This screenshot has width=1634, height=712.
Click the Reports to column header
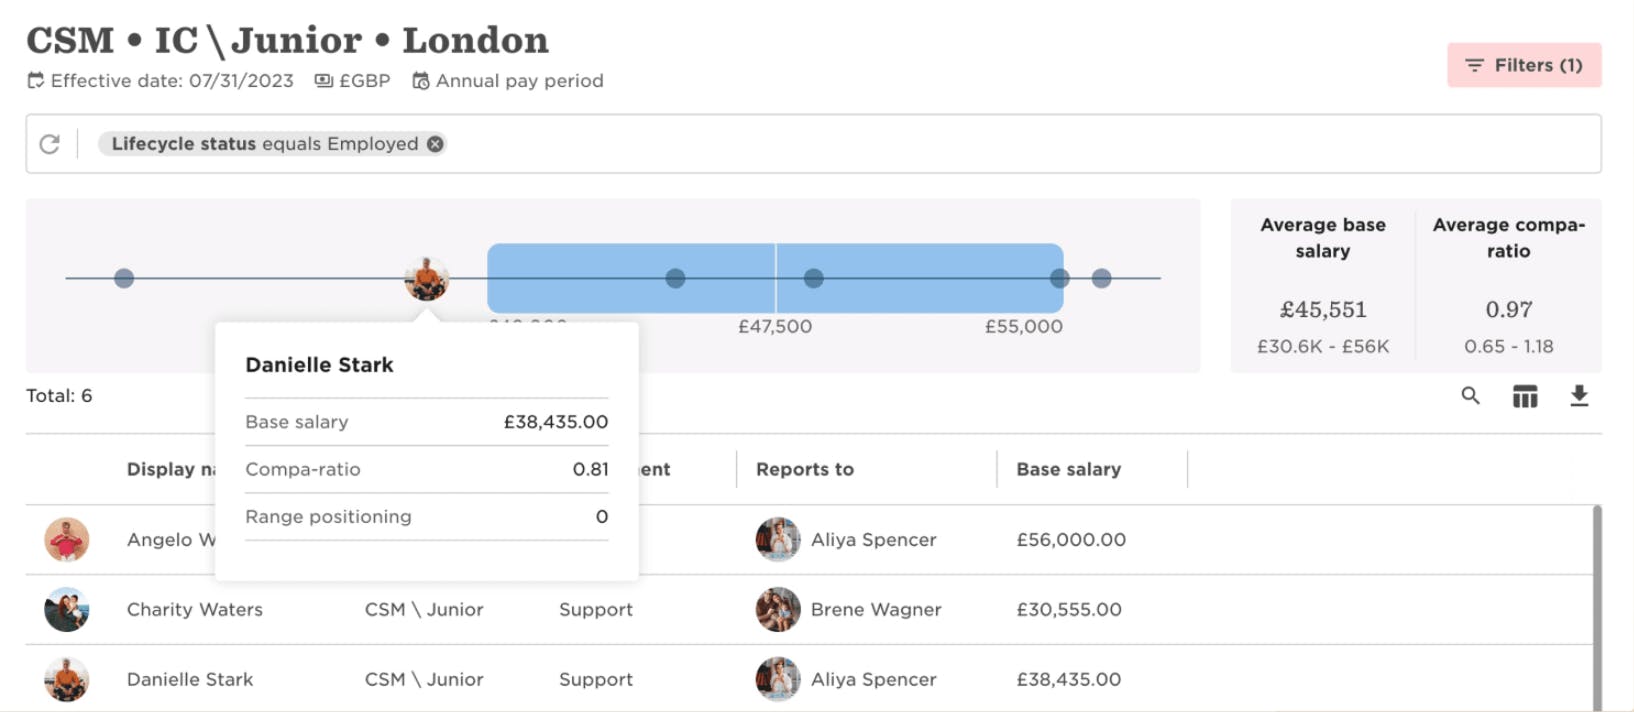point(804,469)
